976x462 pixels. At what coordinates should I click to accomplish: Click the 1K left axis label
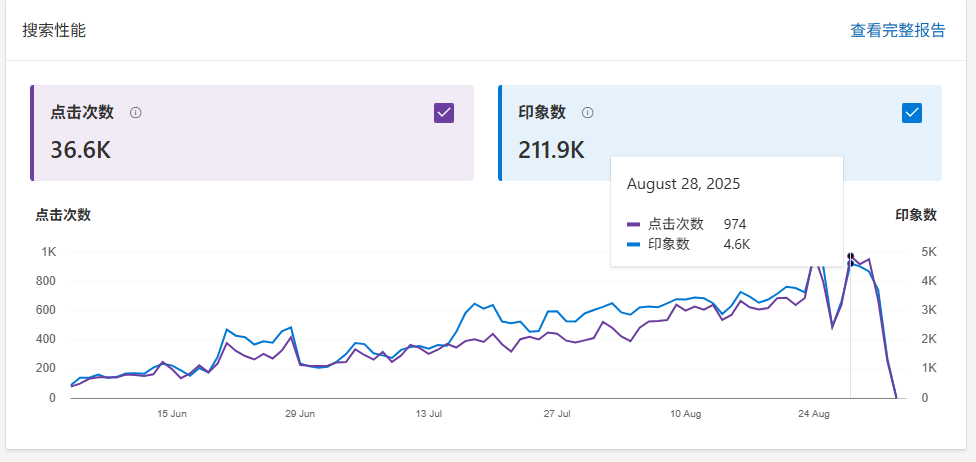coord(49,252)
